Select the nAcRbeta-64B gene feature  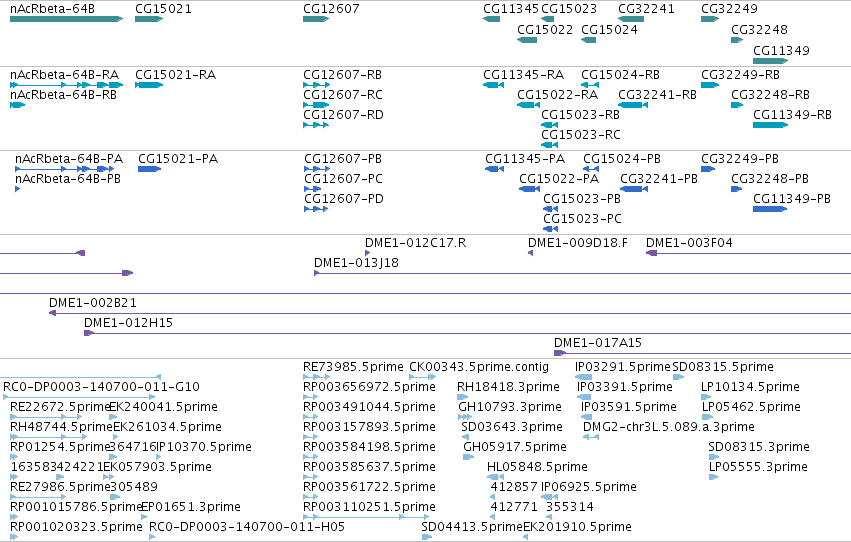(x=66, y=19)
